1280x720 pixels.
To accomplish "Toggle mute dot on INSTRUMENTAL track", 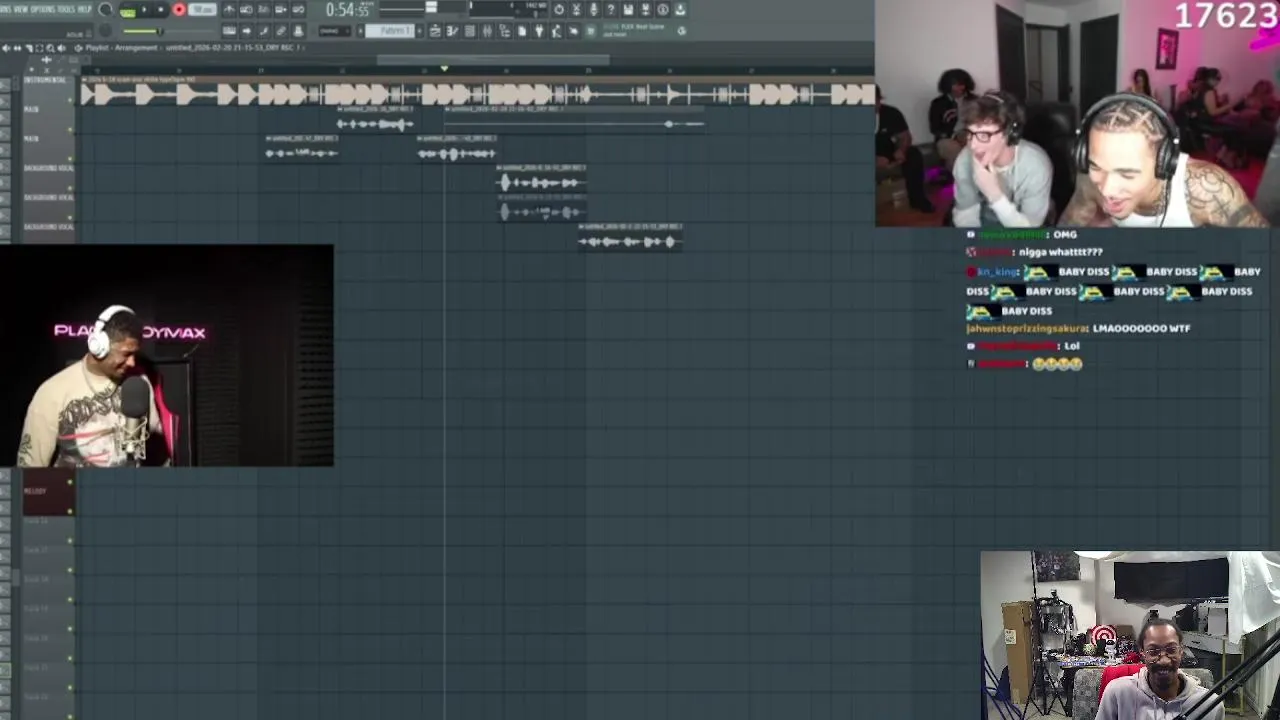I will coord(70,100).
